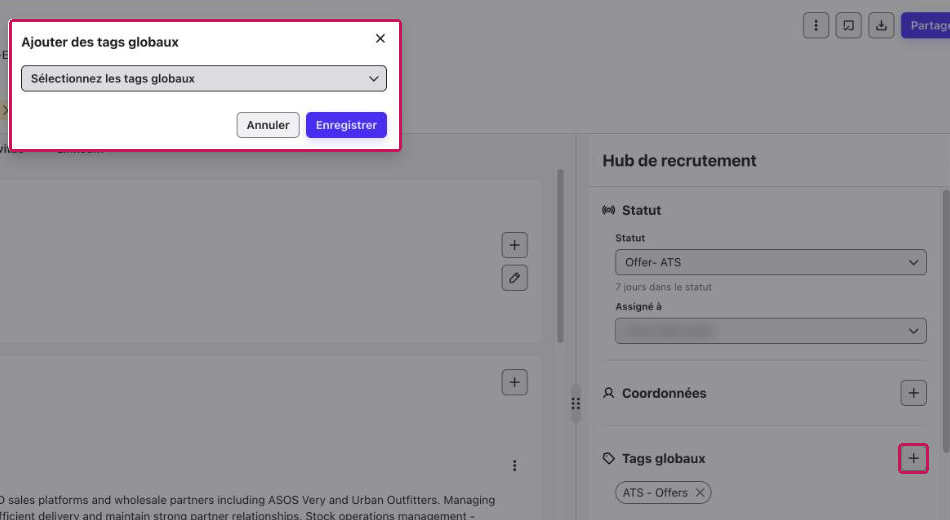This screenshot has width=950, height=520.
Task: Open the three-dot menu above the experience text
Action: point(514,465)
